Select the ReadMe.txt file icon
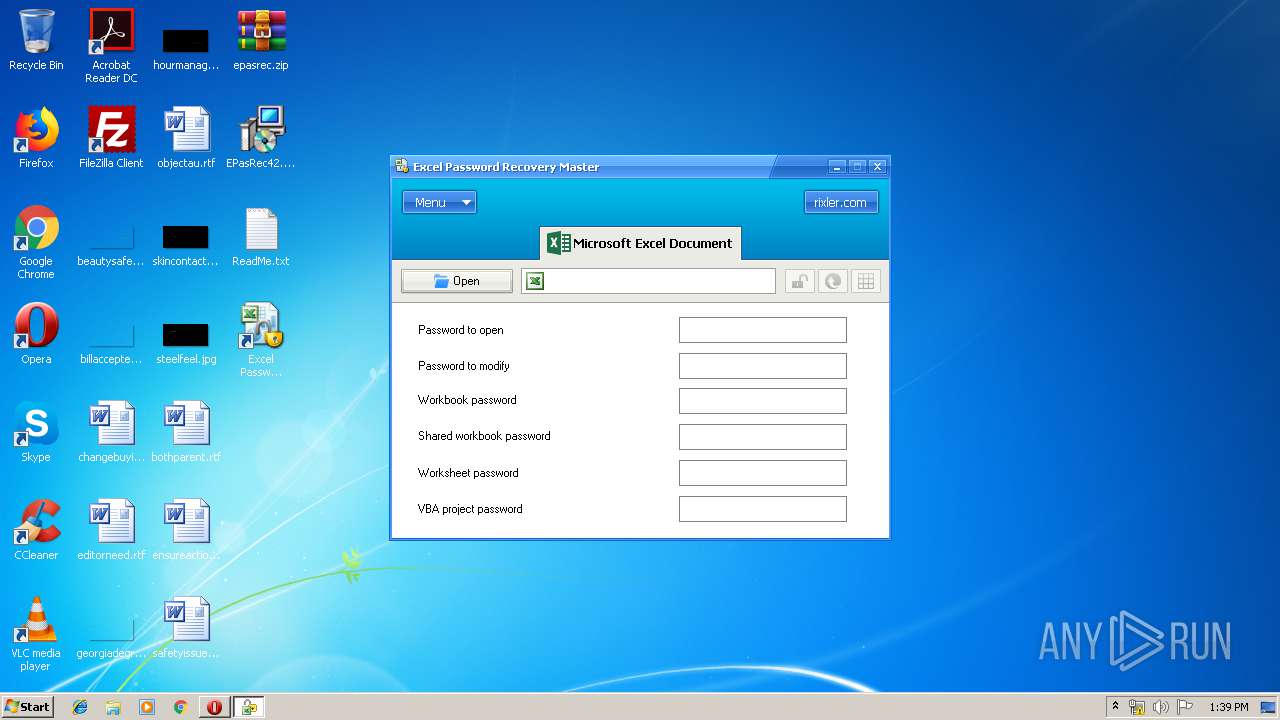This screenshot has height=720, width=1280. point(261,237)
